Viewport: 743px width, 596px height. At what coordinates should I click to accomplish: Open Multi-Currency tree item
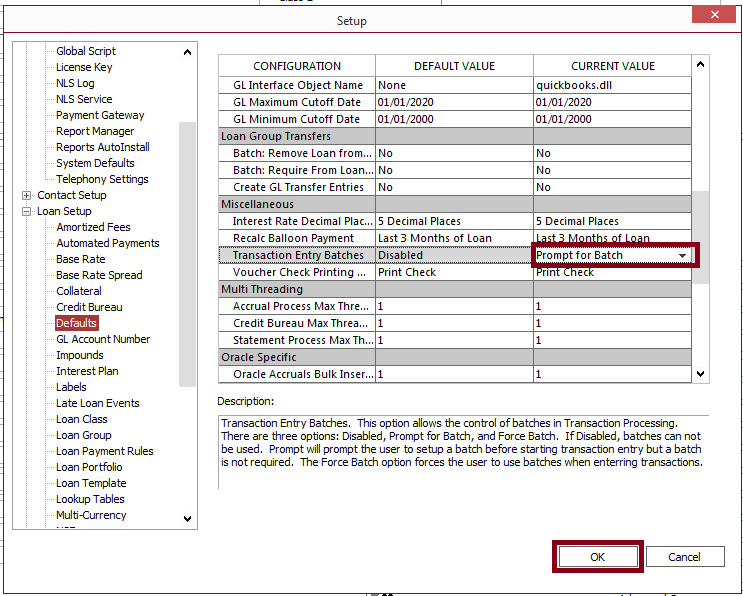tap(91, 515)
